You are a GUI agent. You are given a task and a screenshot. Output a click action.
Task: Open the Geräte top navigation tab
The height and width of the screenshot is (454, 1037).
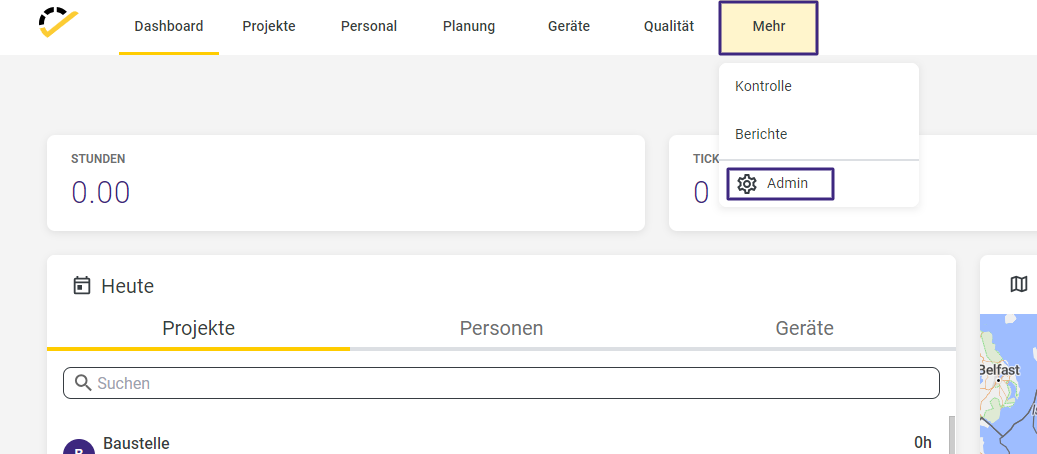[569, 27]
